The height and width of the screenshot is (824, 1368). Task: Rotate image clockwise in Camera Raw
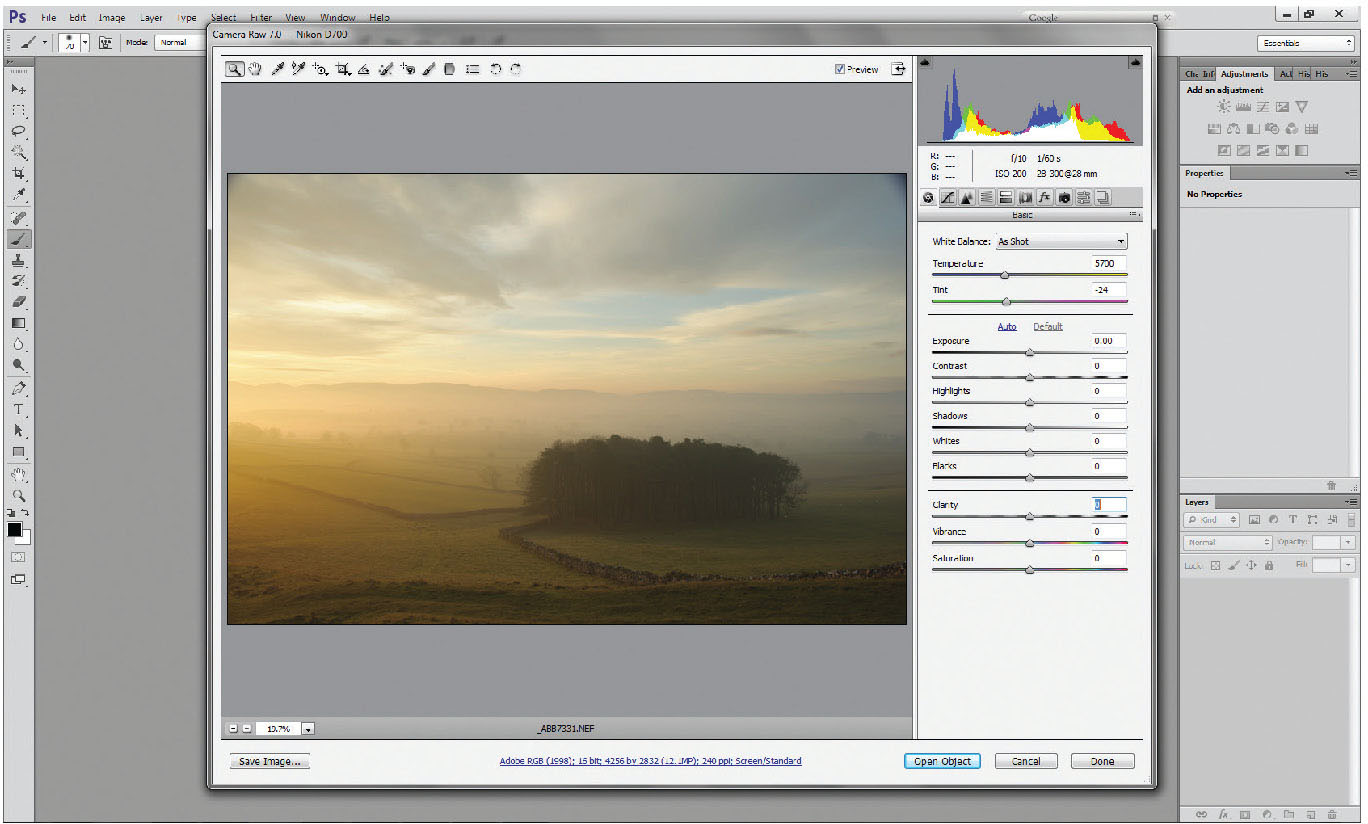[x=516, y=69]
